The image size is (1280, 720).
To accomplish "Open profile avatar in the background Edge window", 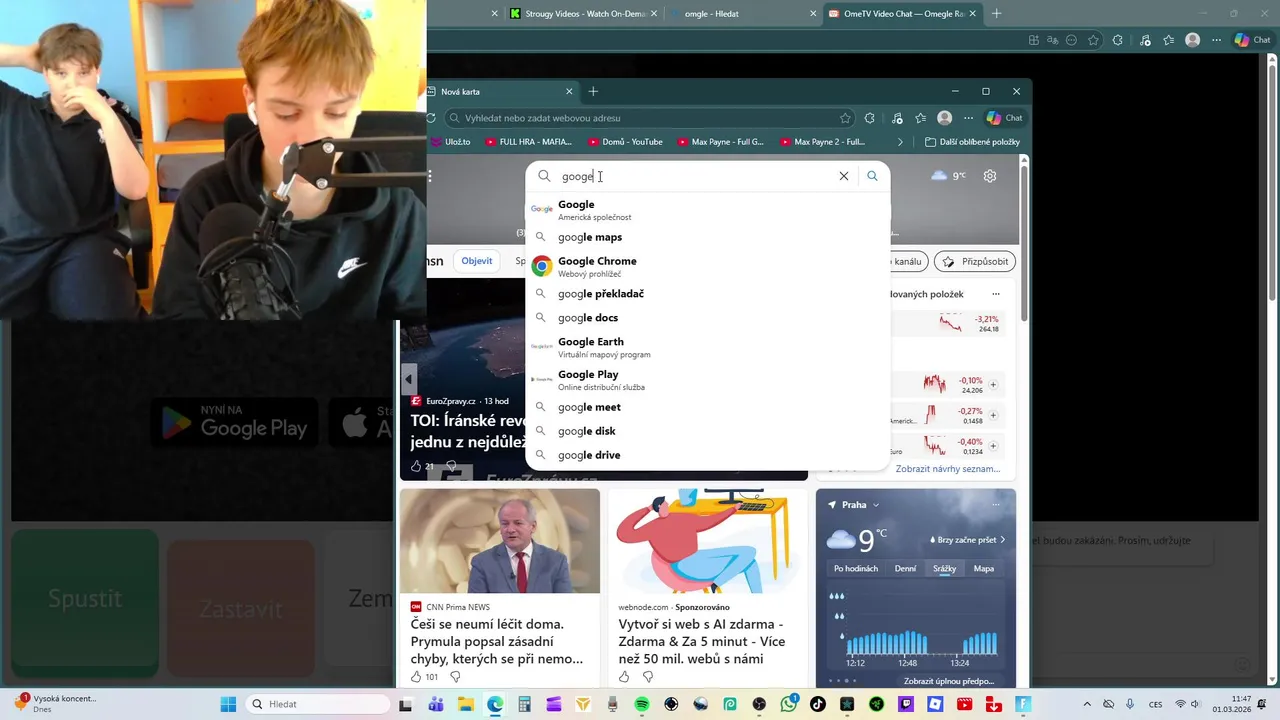I will (x=1192, y=40).
